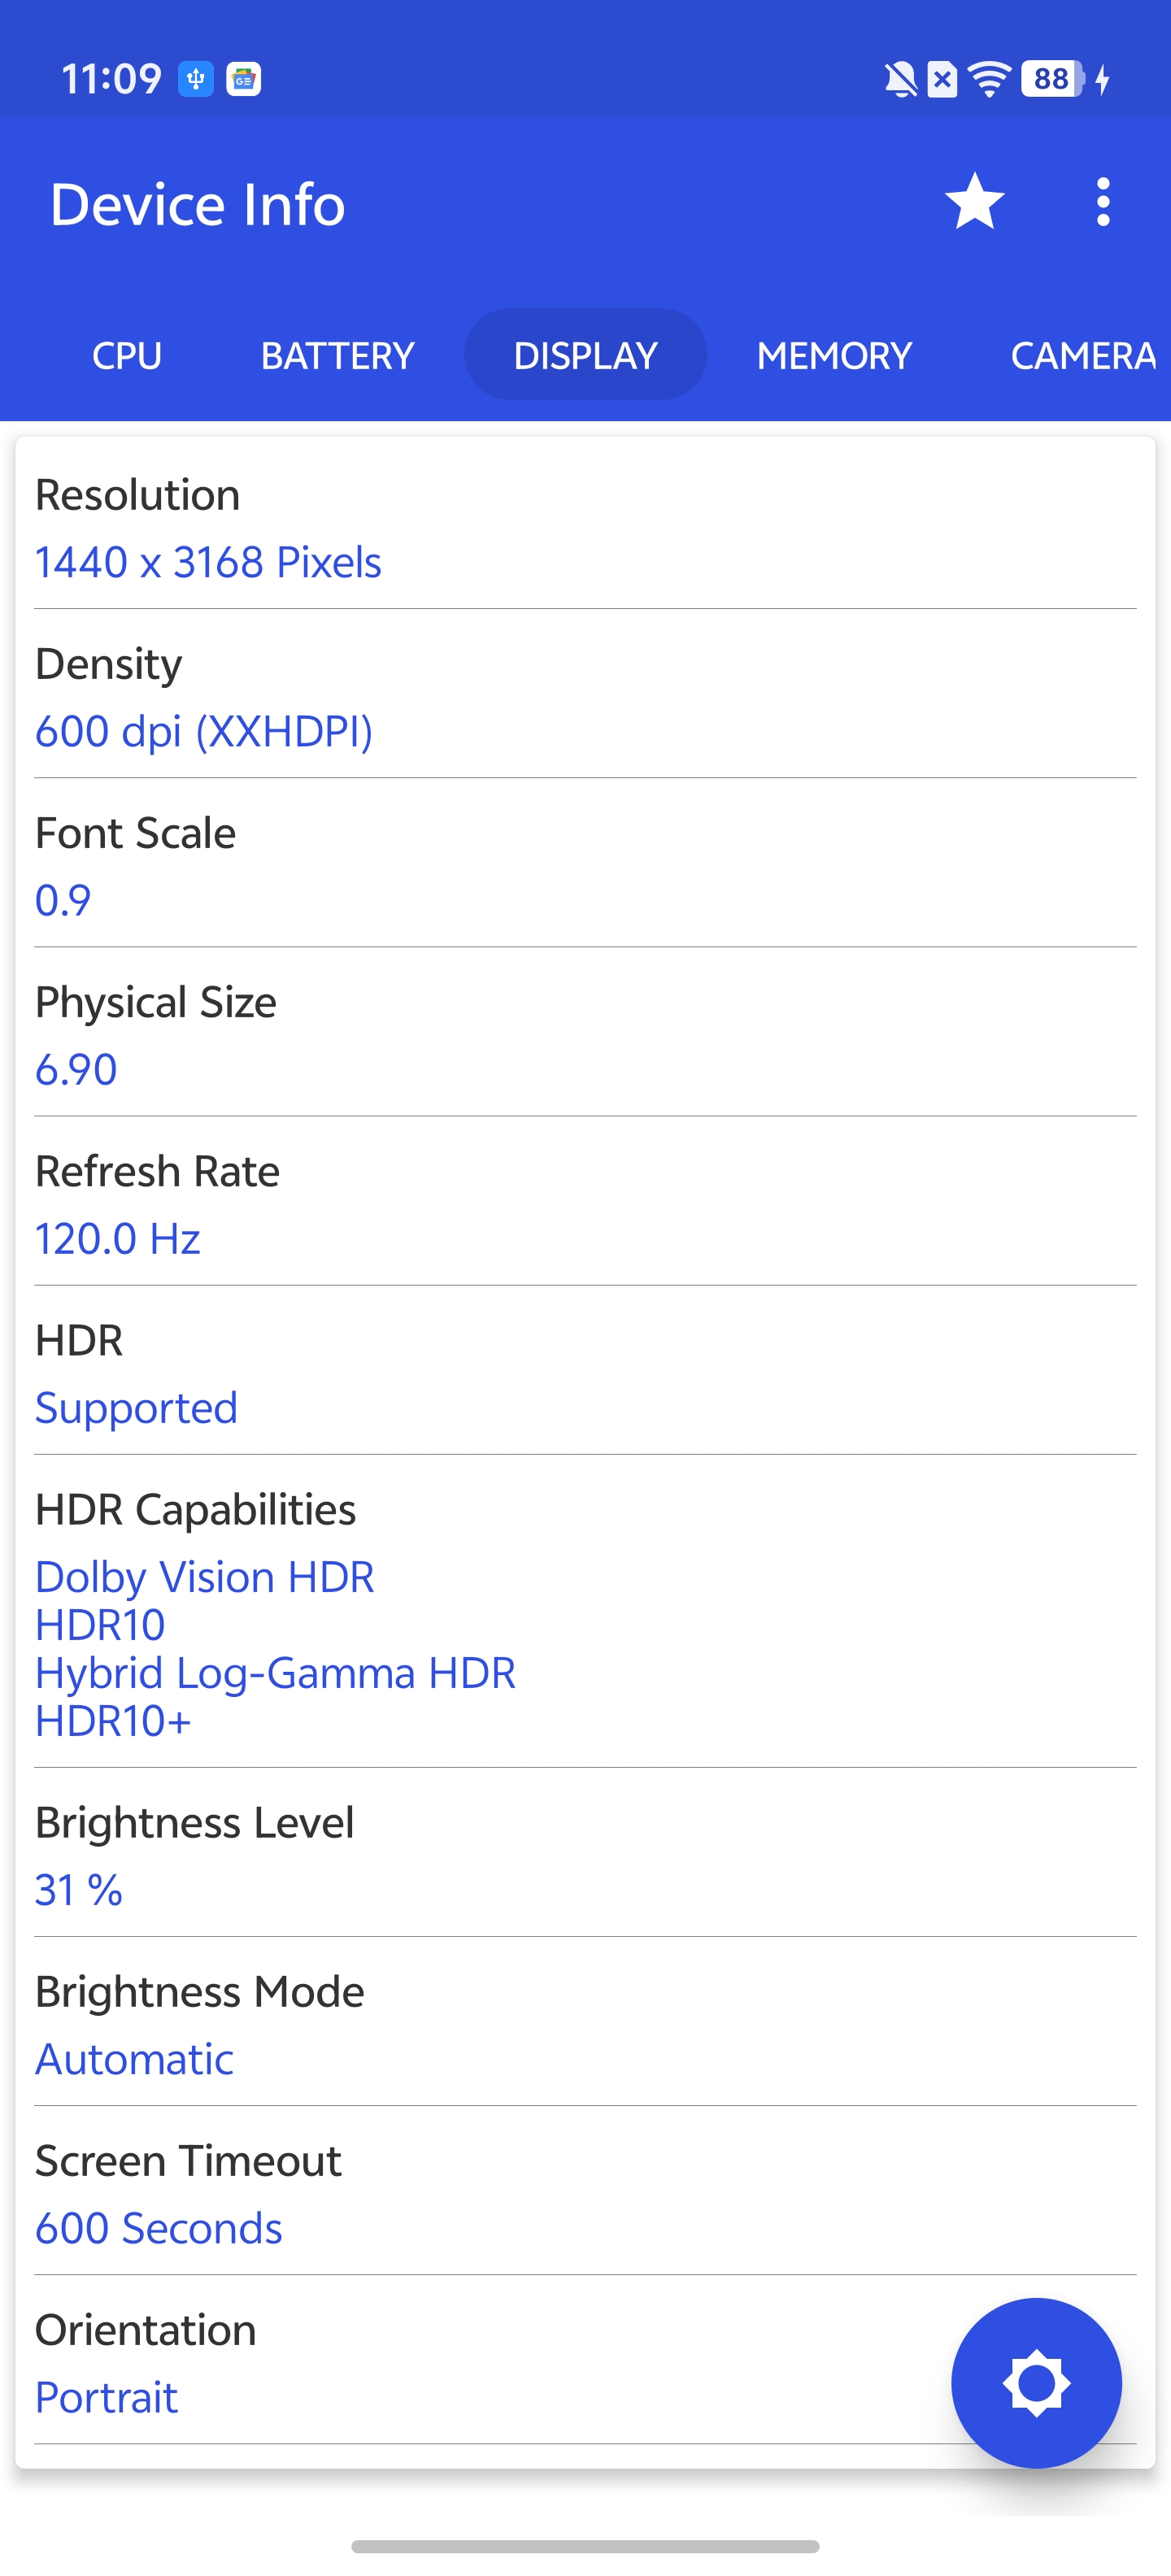
Task: Select the DISPLAY tab
Action: click(x=585, y=356)
